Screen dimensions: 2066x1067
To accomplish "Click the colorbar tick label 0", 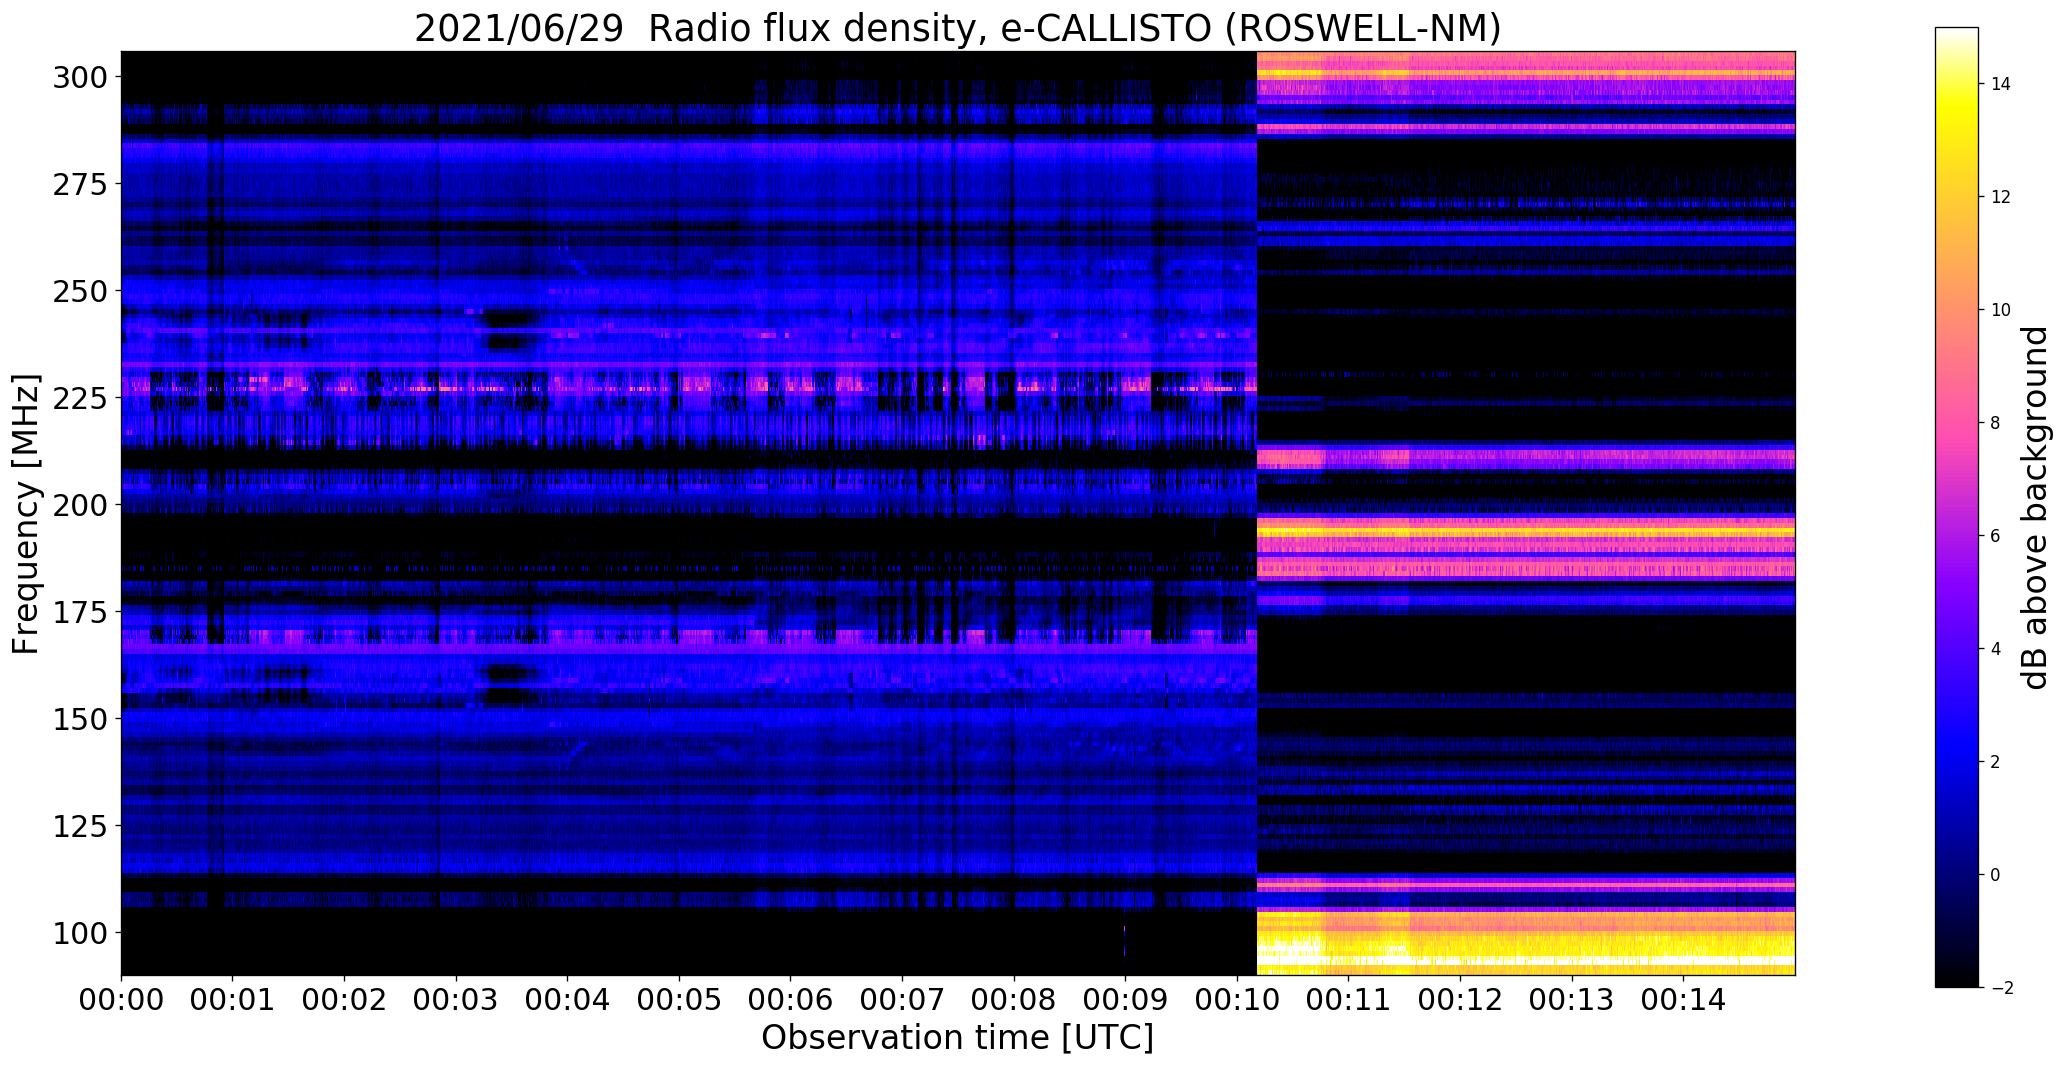I will coord(1996,875).
